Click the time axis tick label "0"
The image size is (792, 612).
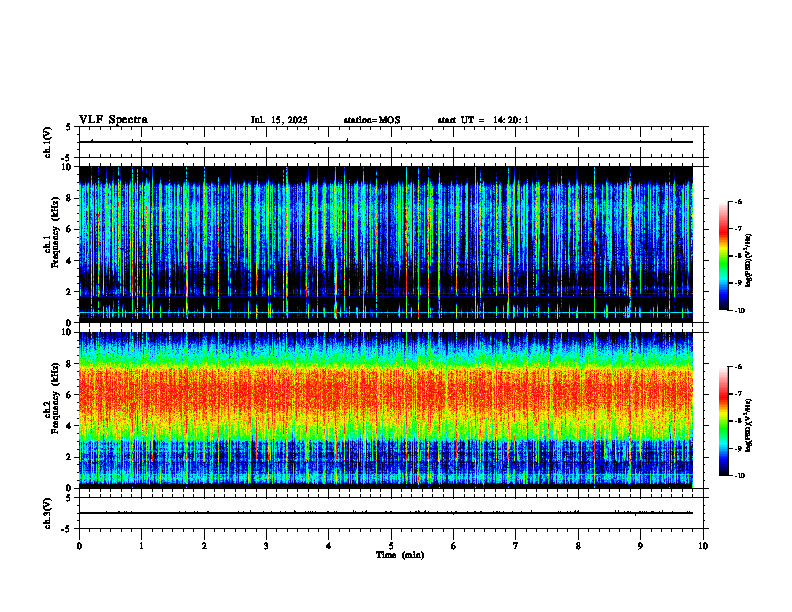[79, 546]
